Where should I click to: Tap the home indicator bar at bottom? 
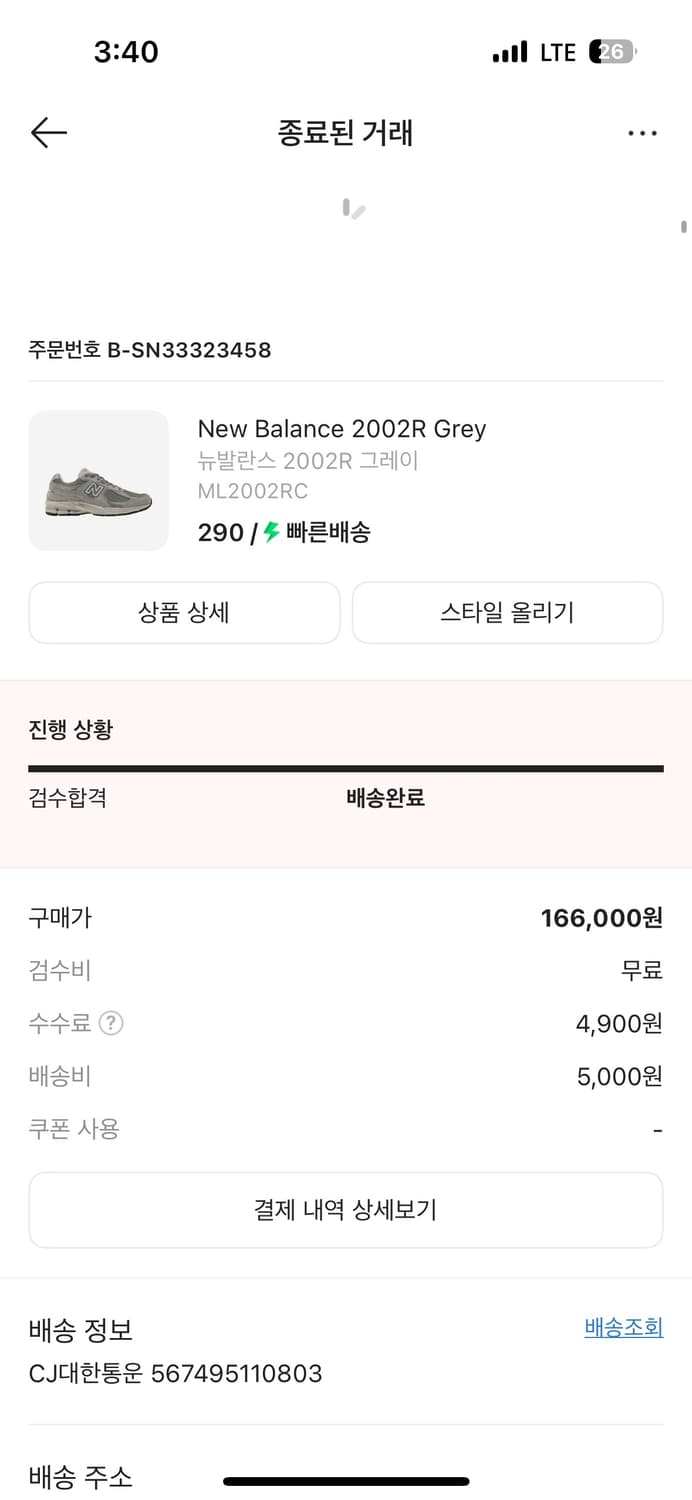345,1481
